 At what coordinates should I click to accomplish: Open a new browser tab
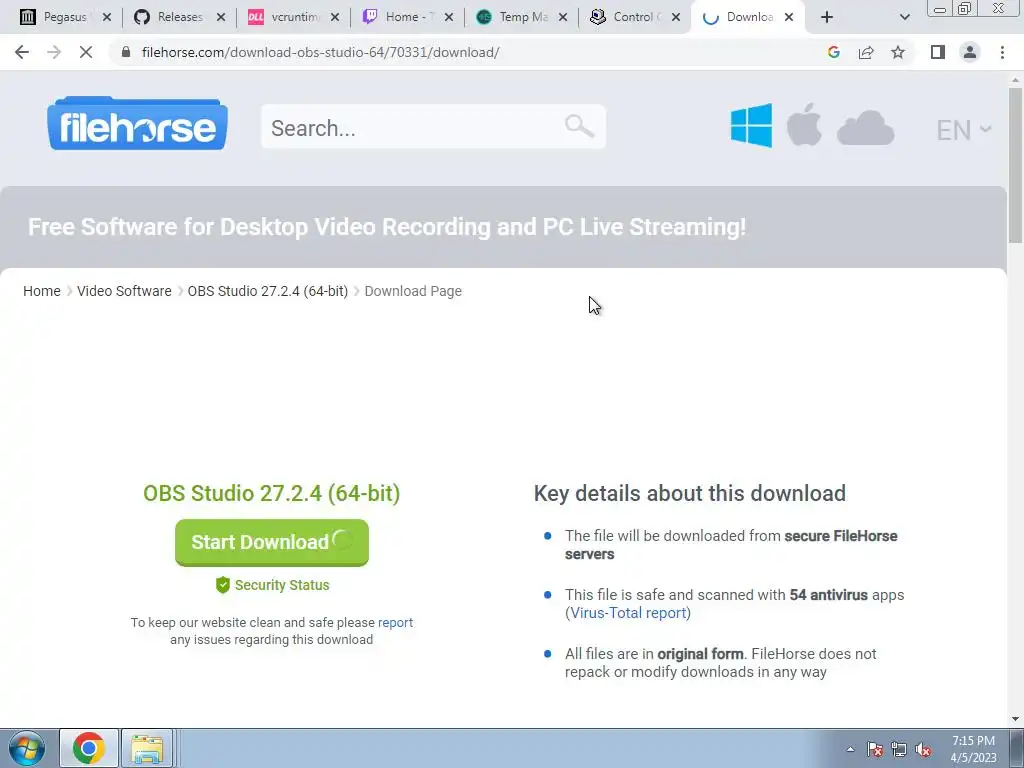(827, 17)
